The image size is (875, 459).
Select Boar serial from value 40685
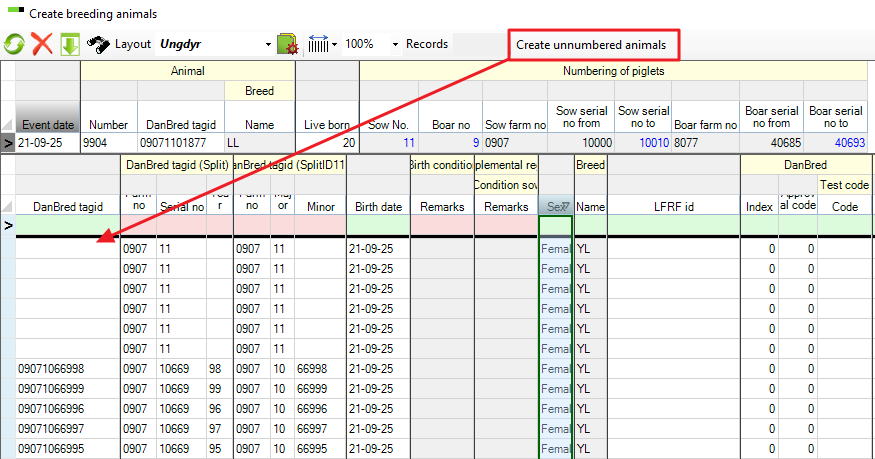tap(771, 143)
